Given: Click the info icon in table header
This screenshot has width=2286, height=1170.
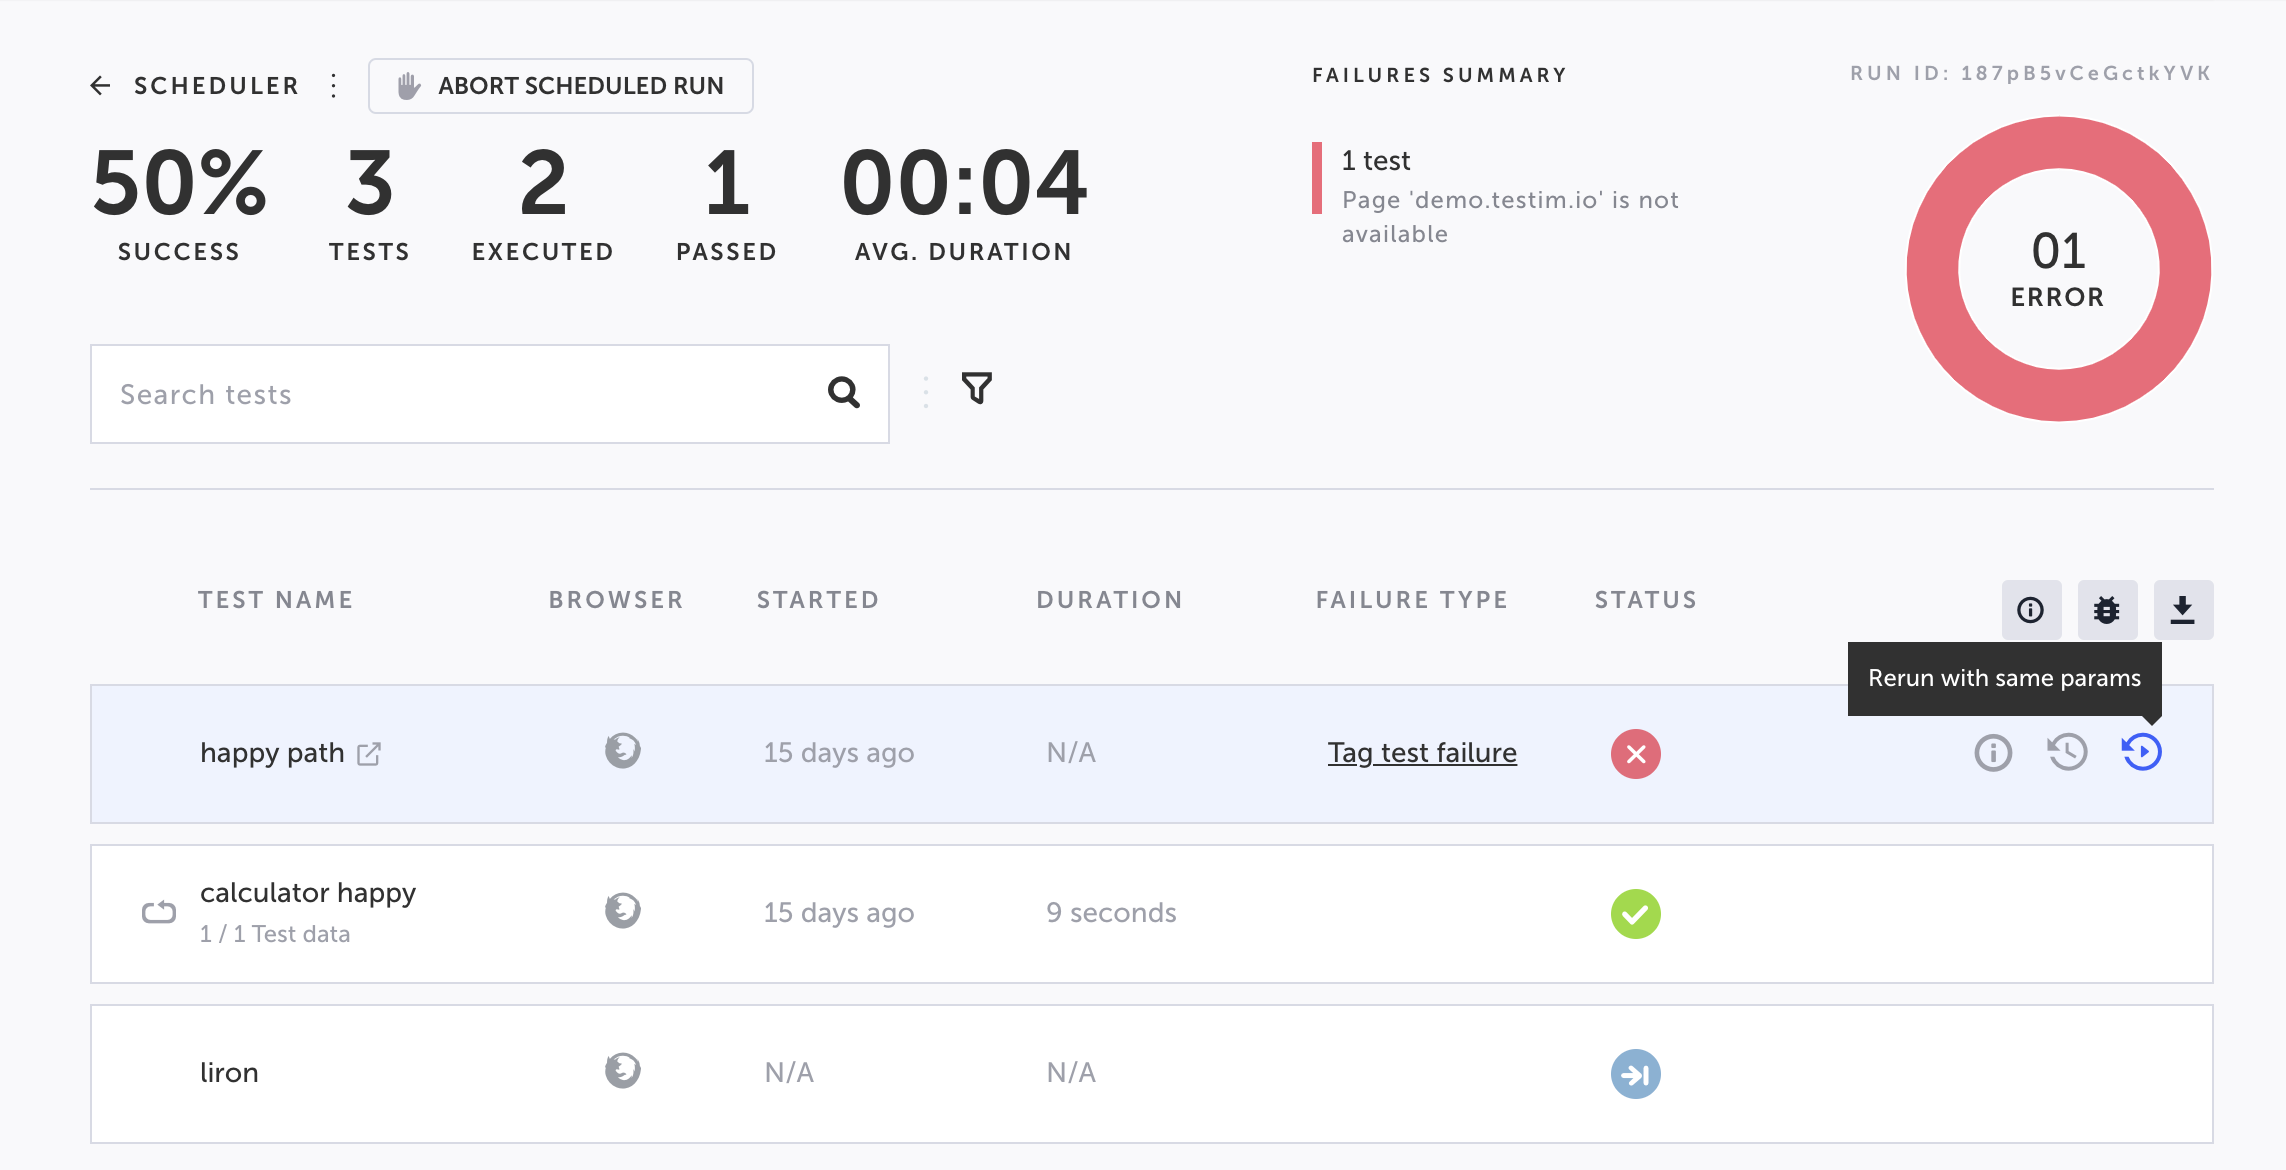Looking at the screenshot, I should click(2030, 610).
